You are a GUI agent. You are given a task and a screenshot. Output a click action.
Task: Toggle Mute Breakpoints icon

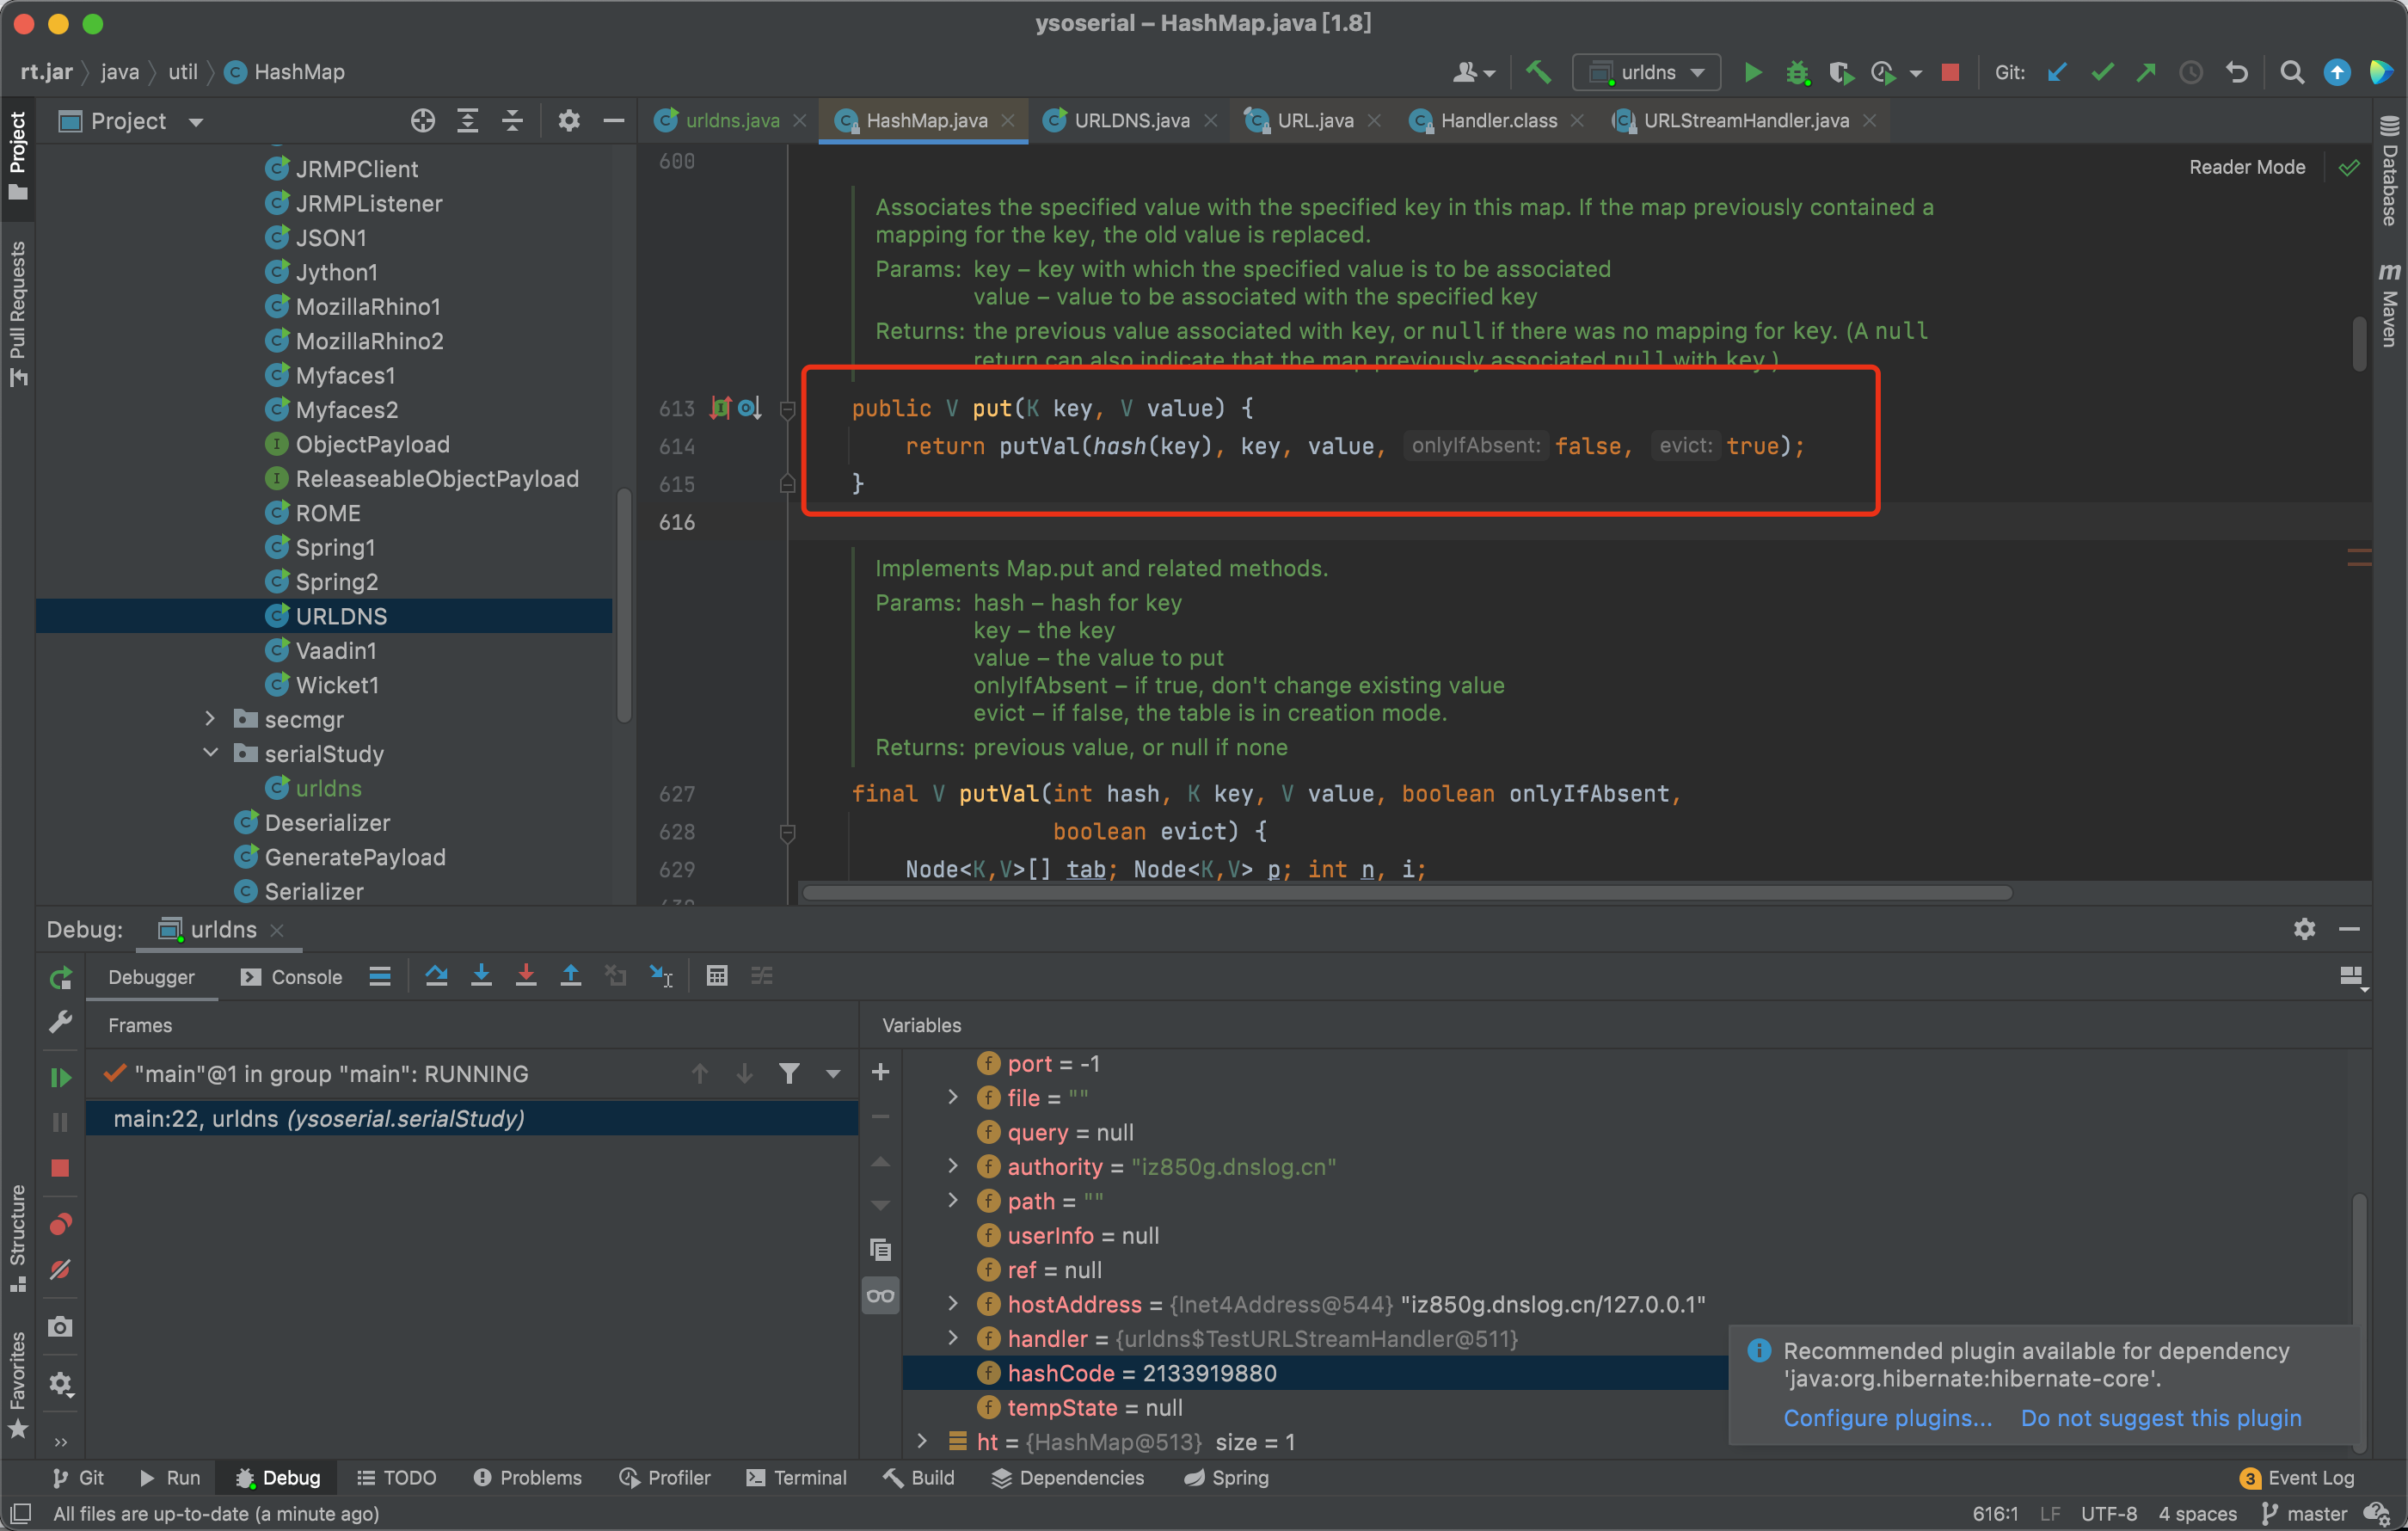(60, 1269)
